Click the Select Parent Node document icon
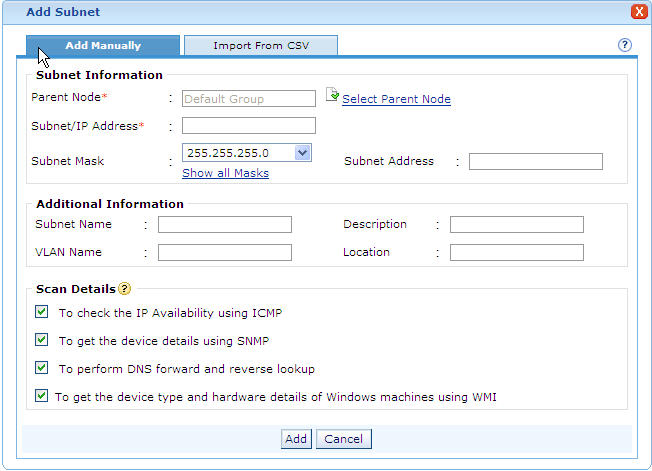Image resolution: width=652 pixels, height=471 pixels. pyautogui.click(x=332, y=94)
